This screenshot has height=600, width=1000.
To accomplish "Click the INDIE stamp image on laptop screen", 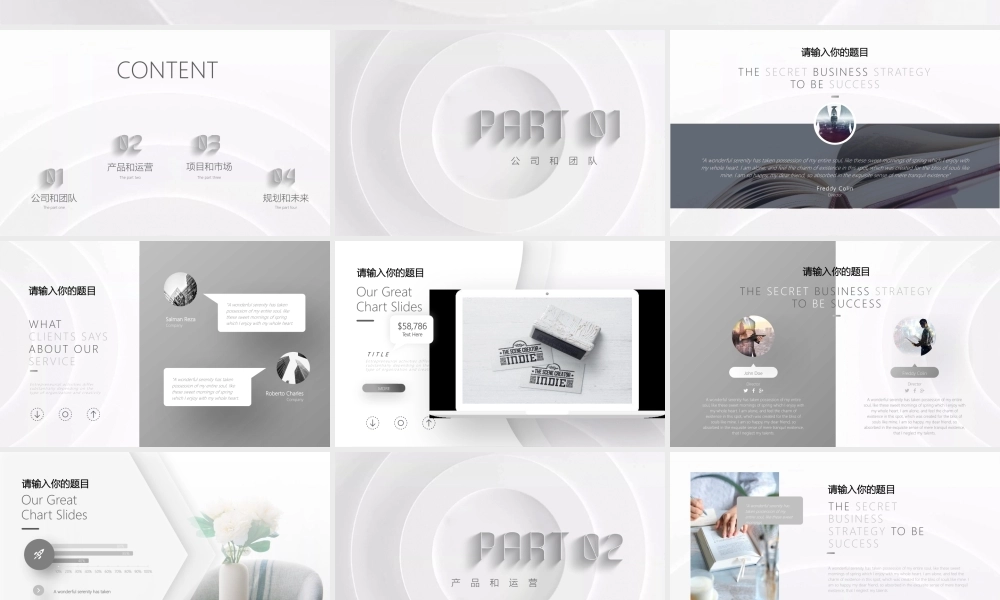I will point(547,350).
